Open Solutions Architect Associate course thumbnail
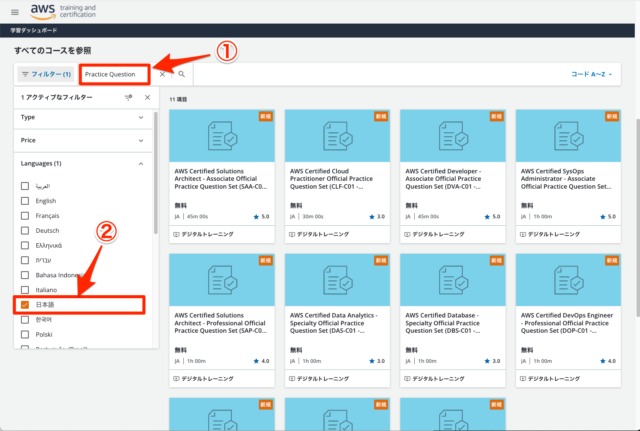The width and height of the screenshot is (640, 431). pos(222,136)
